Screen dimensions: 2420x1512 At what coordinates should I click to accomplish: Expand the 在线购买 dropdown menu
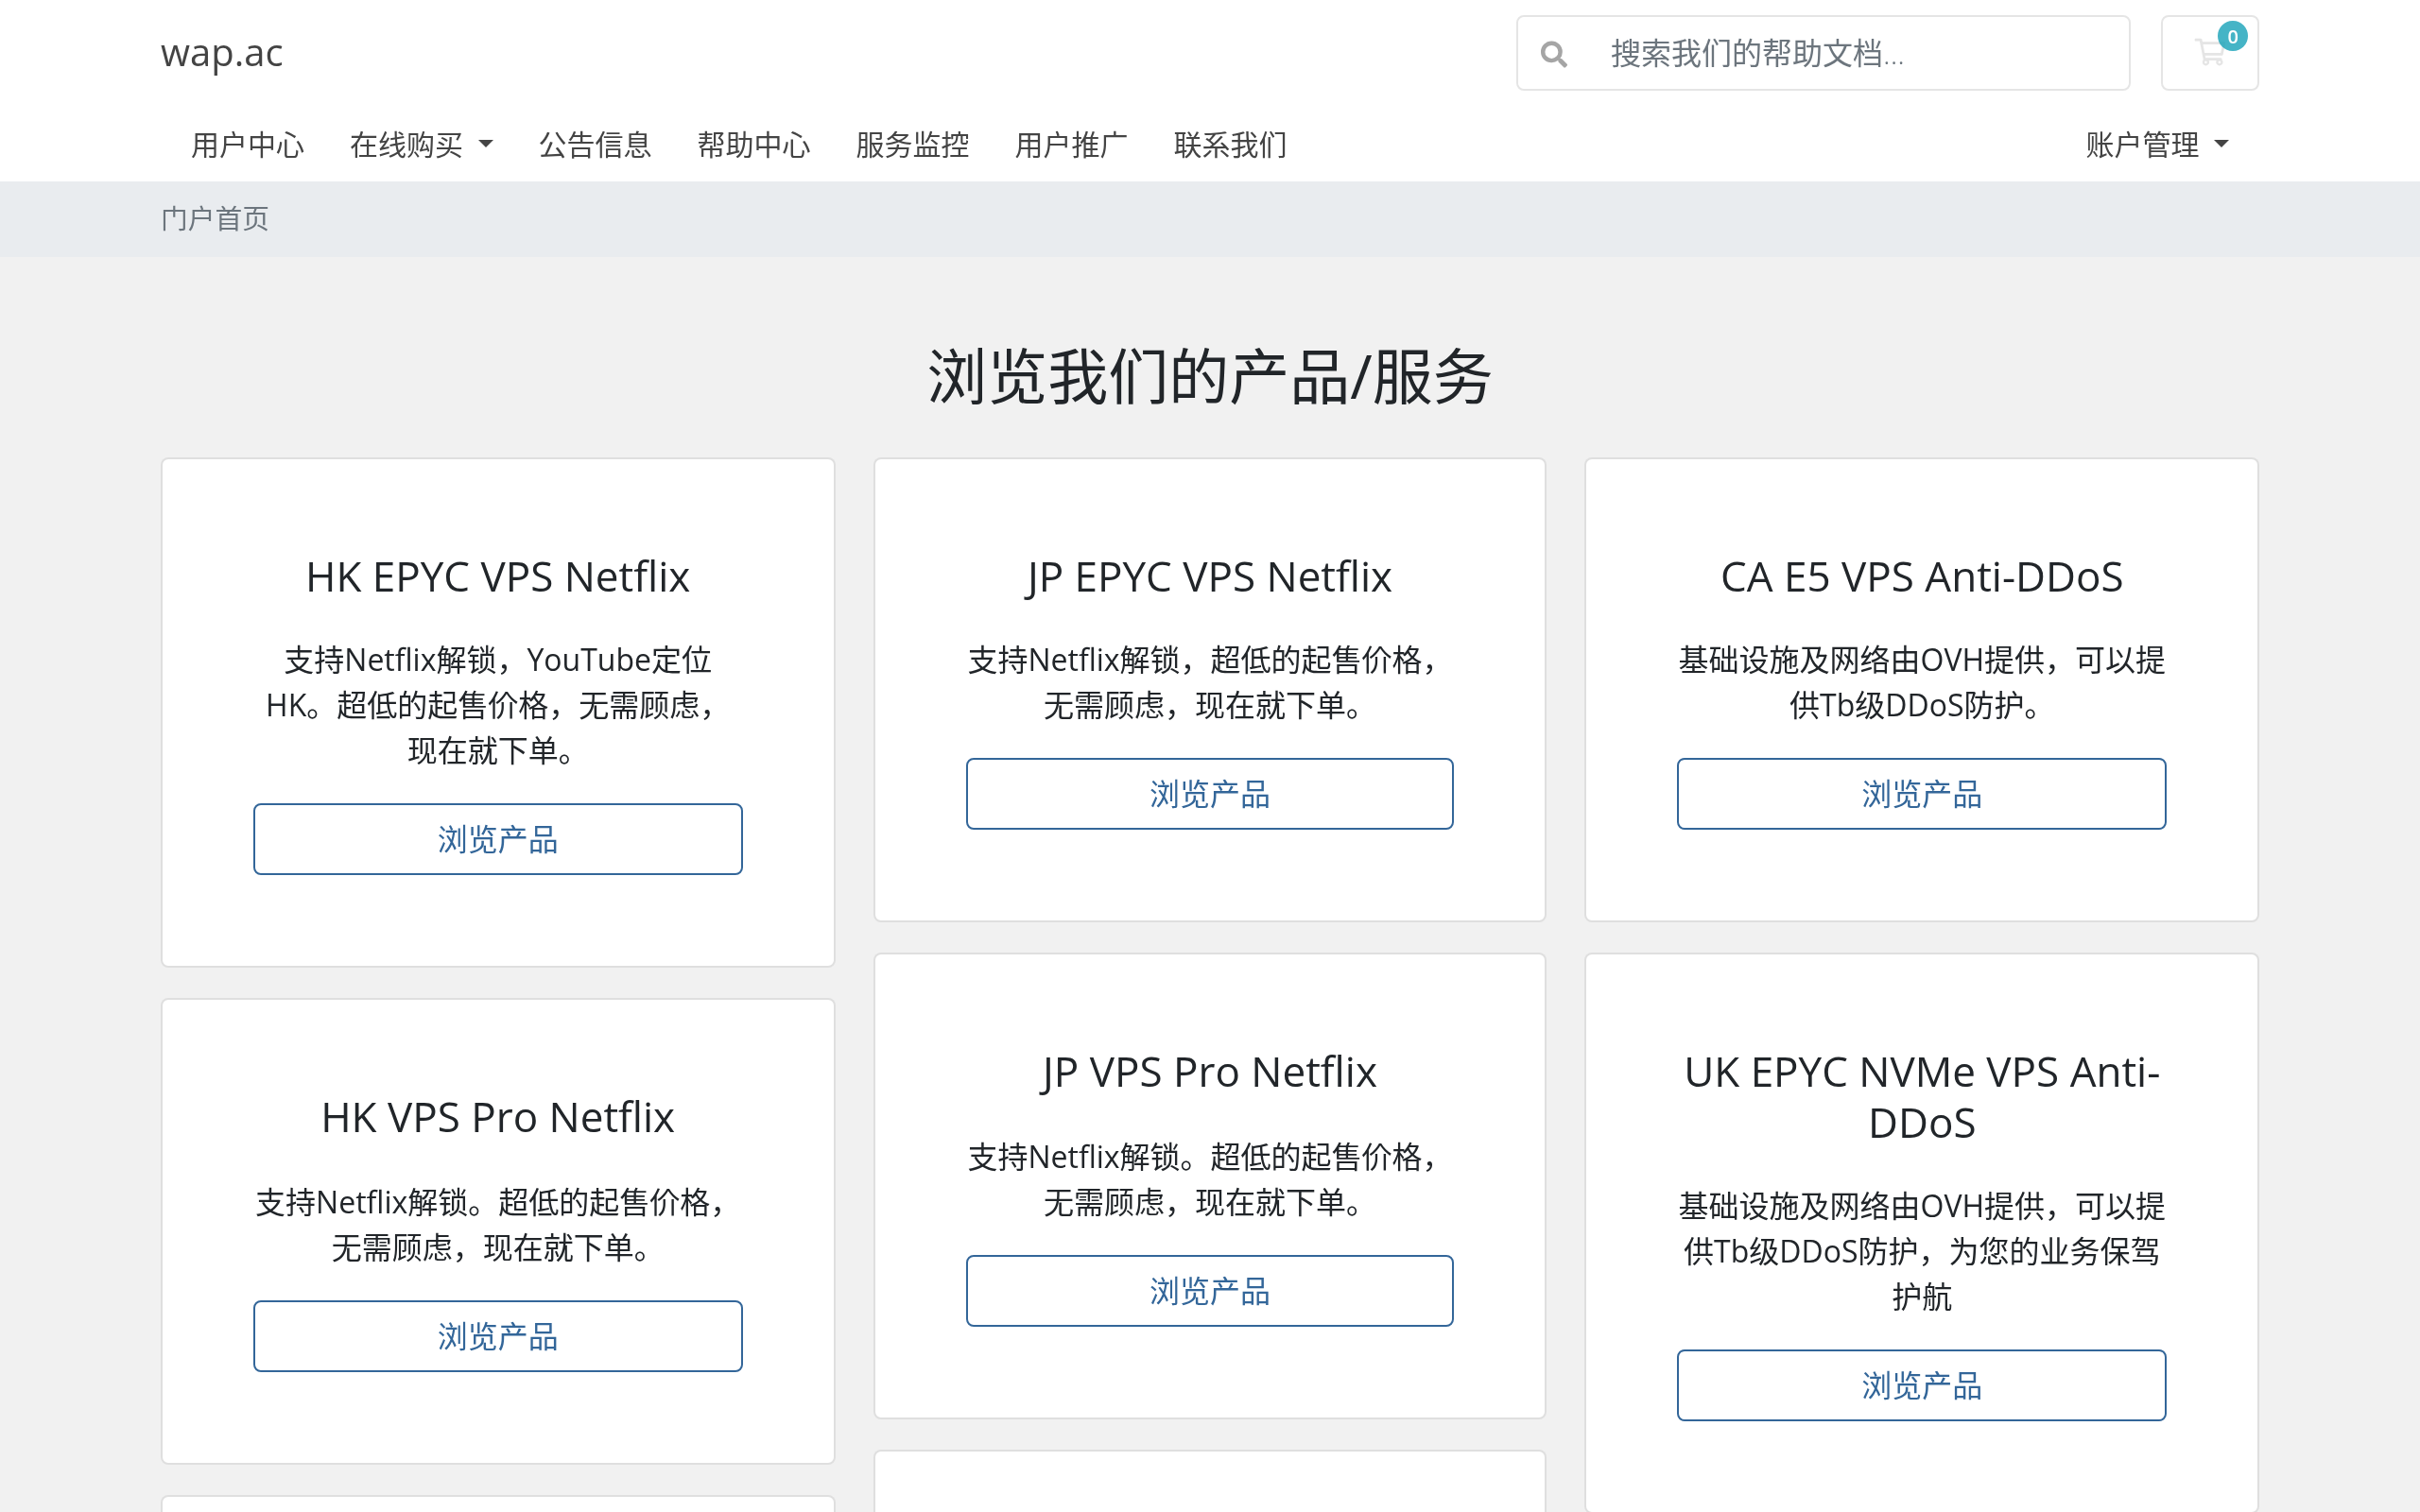421,145
